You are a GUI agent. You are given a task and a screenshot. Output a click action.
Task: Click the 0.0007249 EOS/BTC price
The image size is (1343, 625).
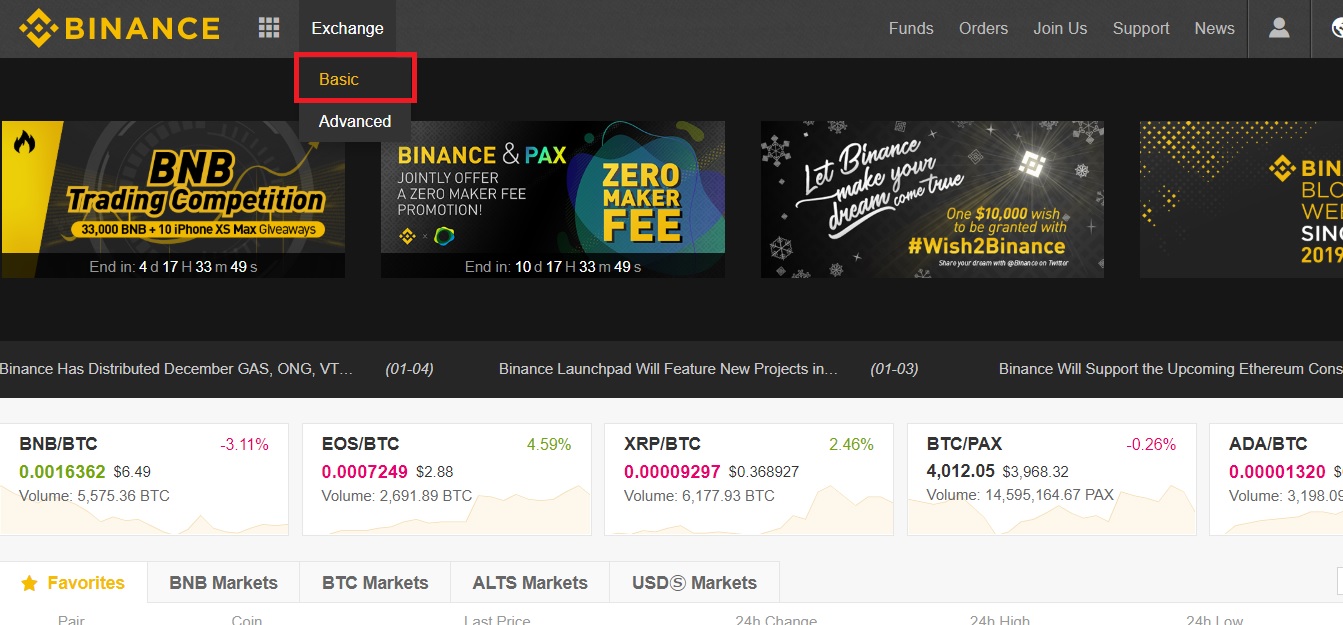[x=365, y=472]
